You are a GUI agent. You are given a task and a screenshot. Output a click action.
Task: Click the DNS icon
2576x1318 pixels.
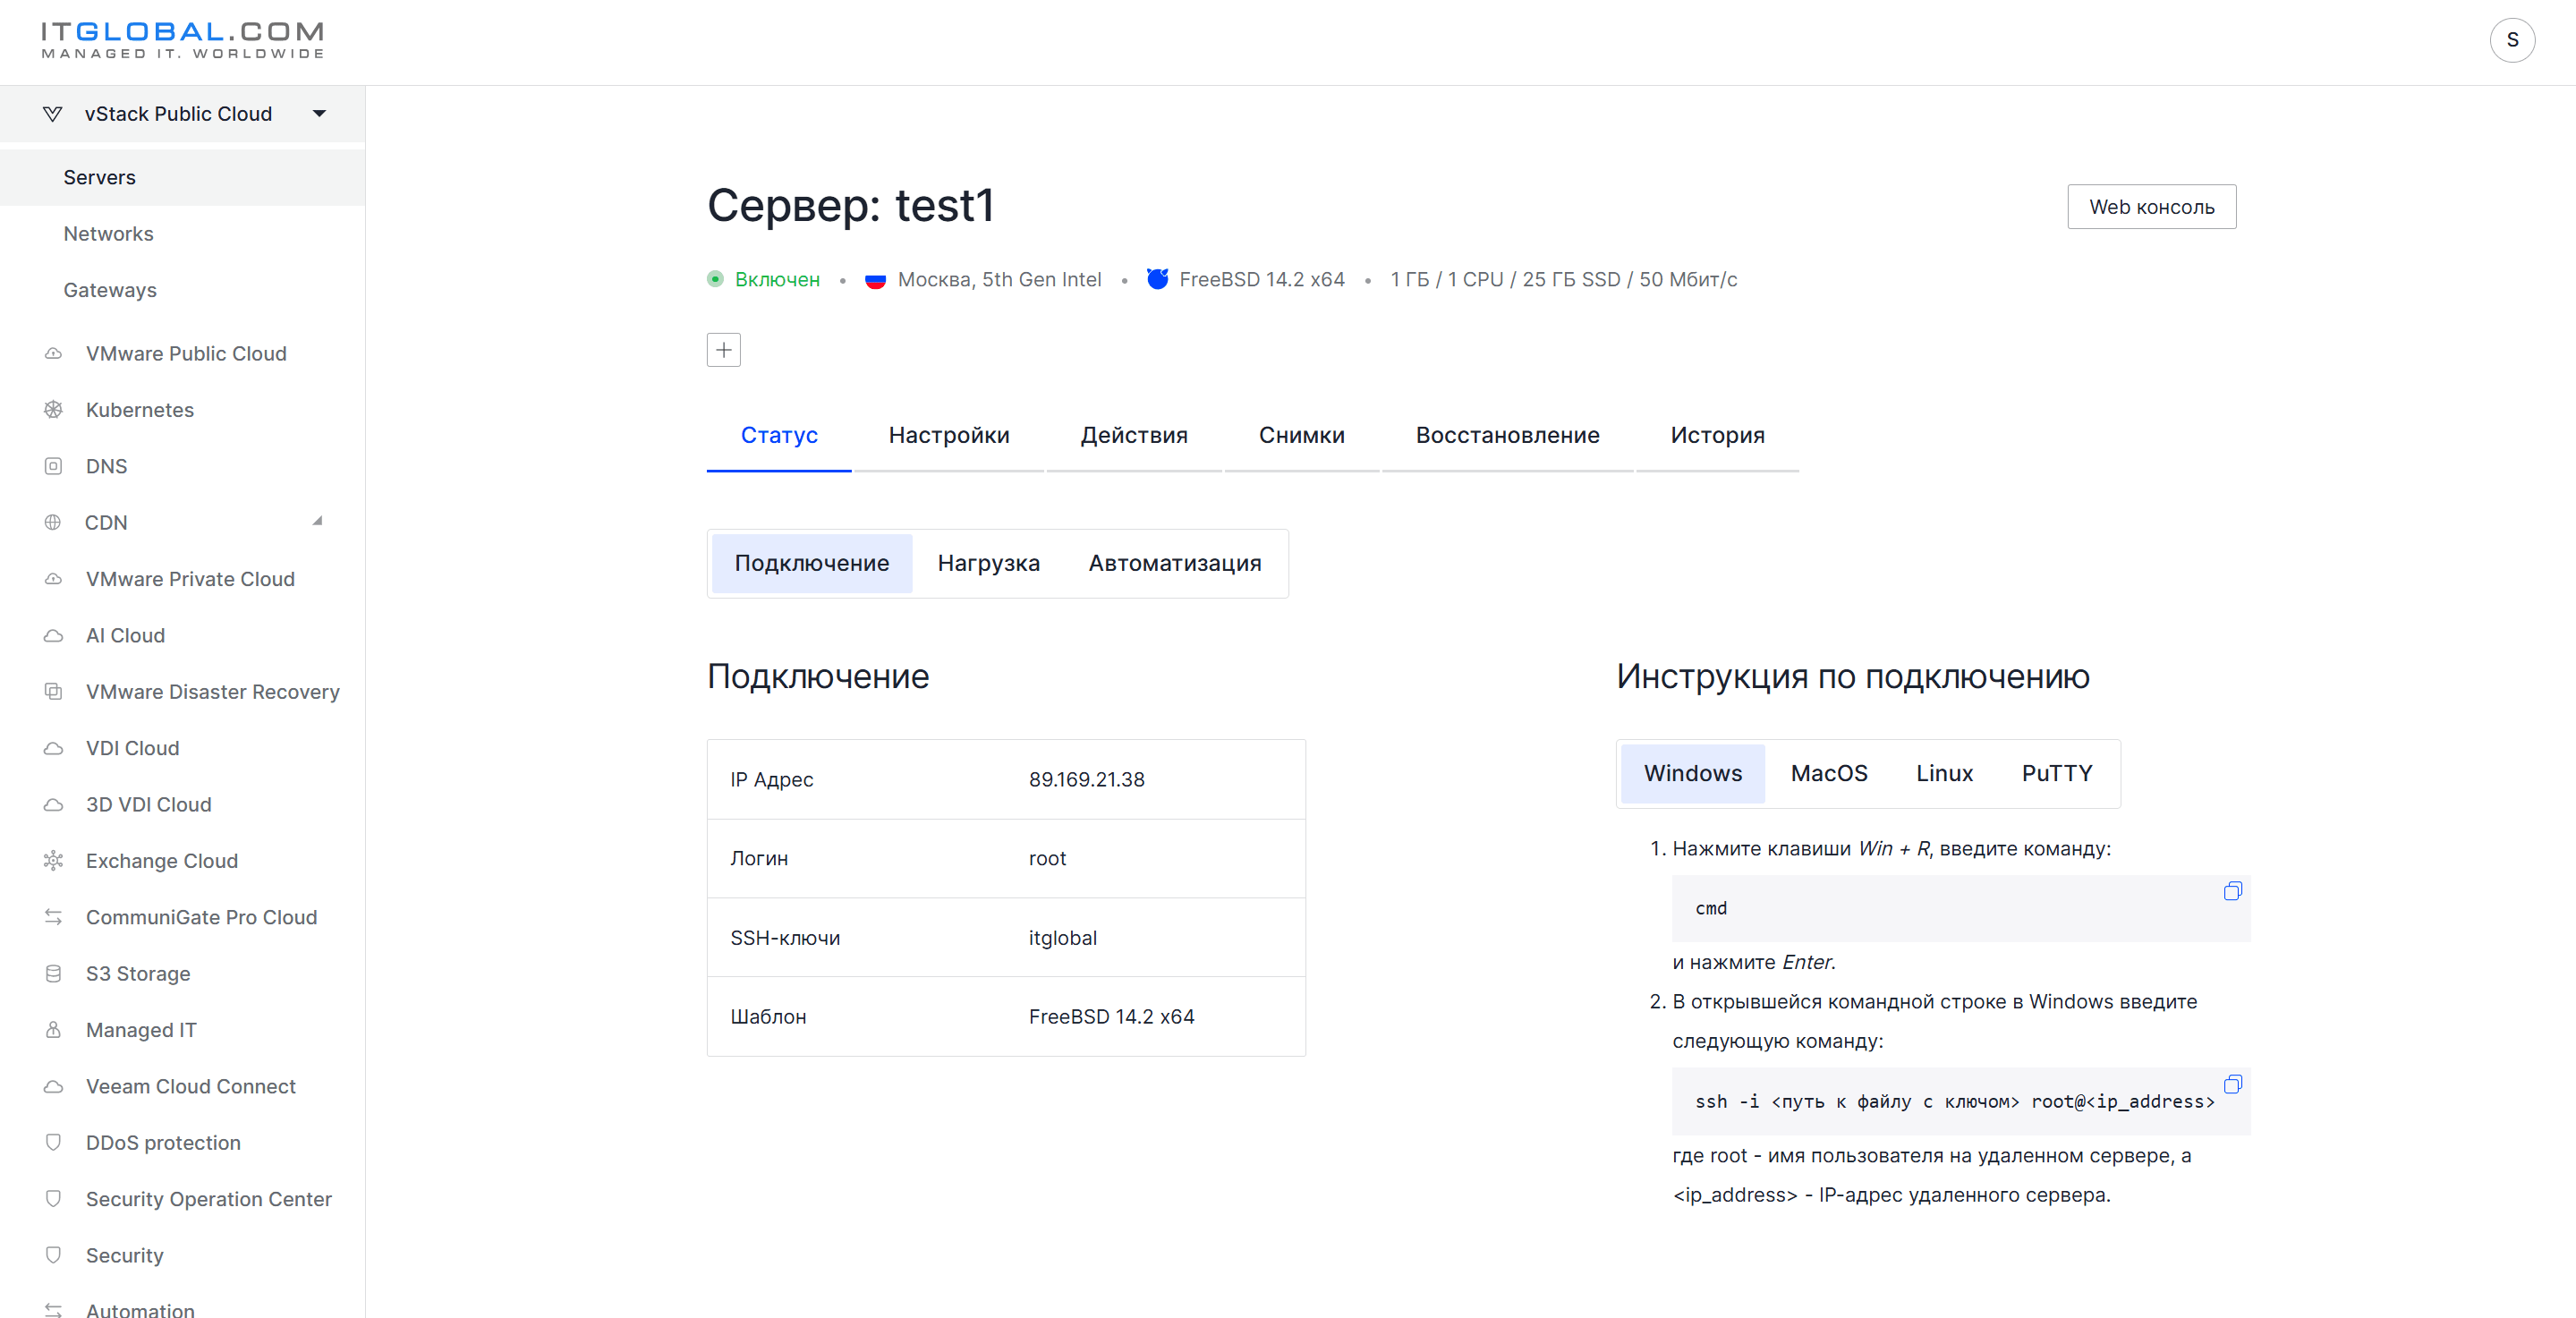[x=54, y=466]
